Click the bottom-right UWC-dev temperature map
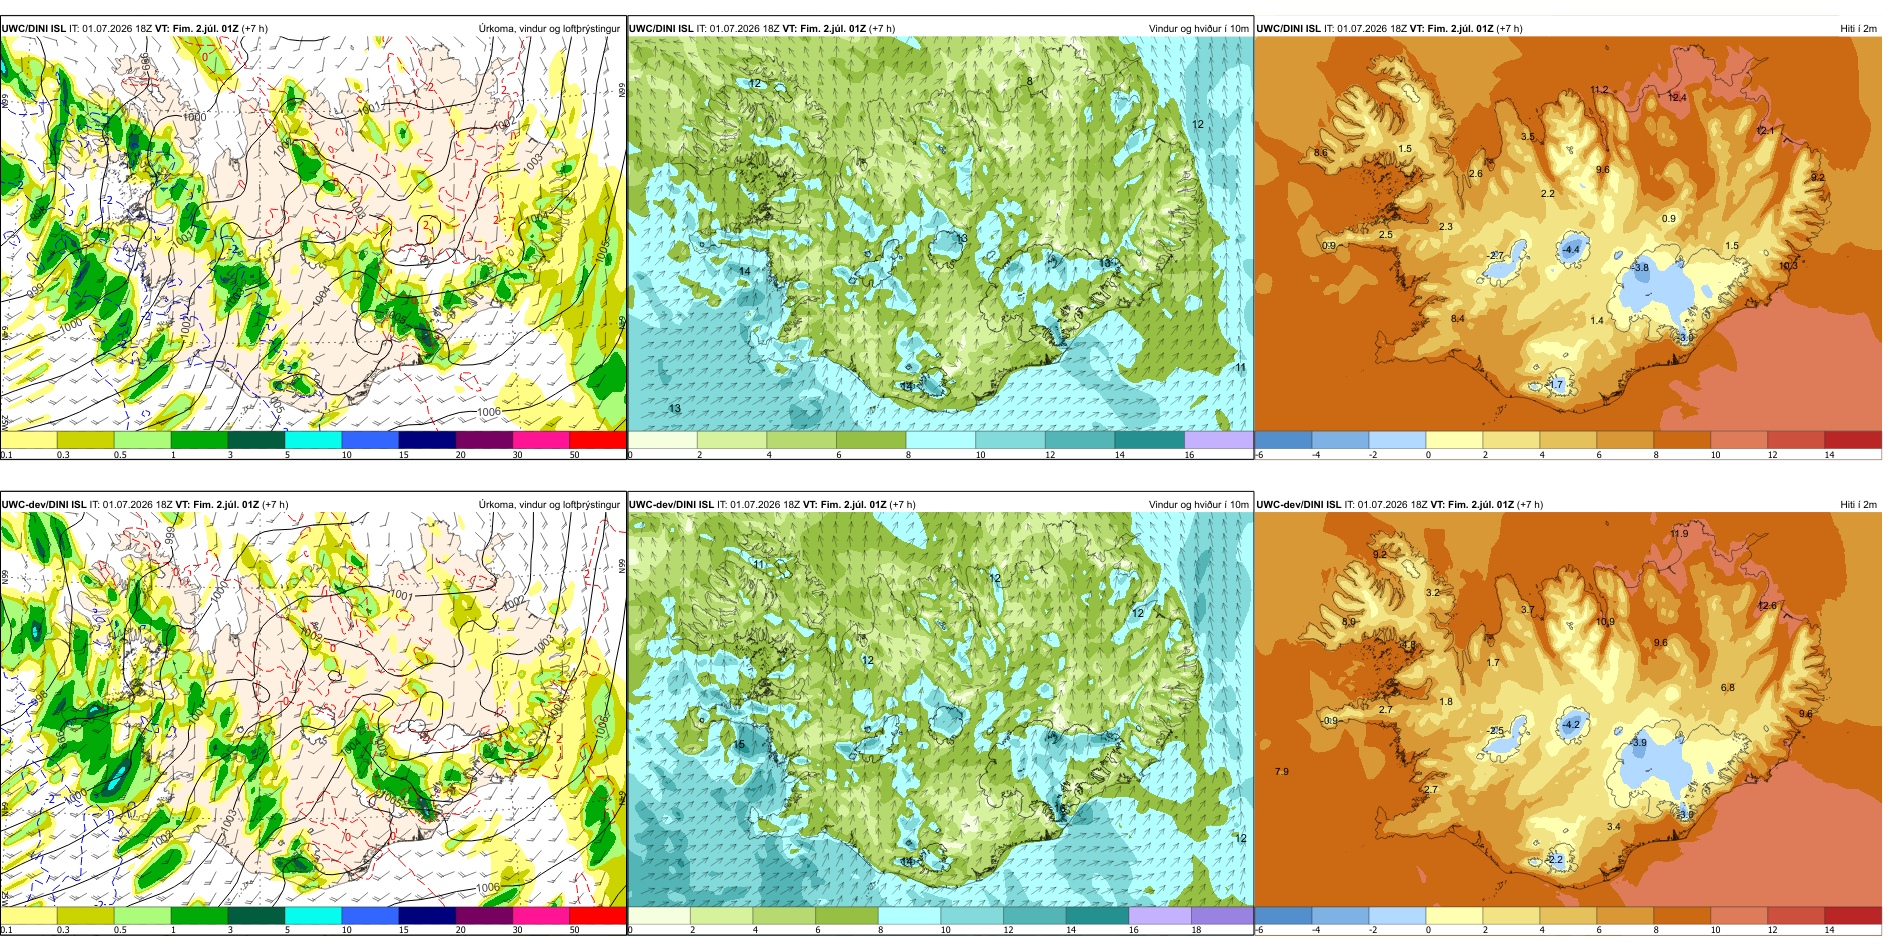Image resolution: width=1900 pixels, height=950 pixels. pos(1568,710)
